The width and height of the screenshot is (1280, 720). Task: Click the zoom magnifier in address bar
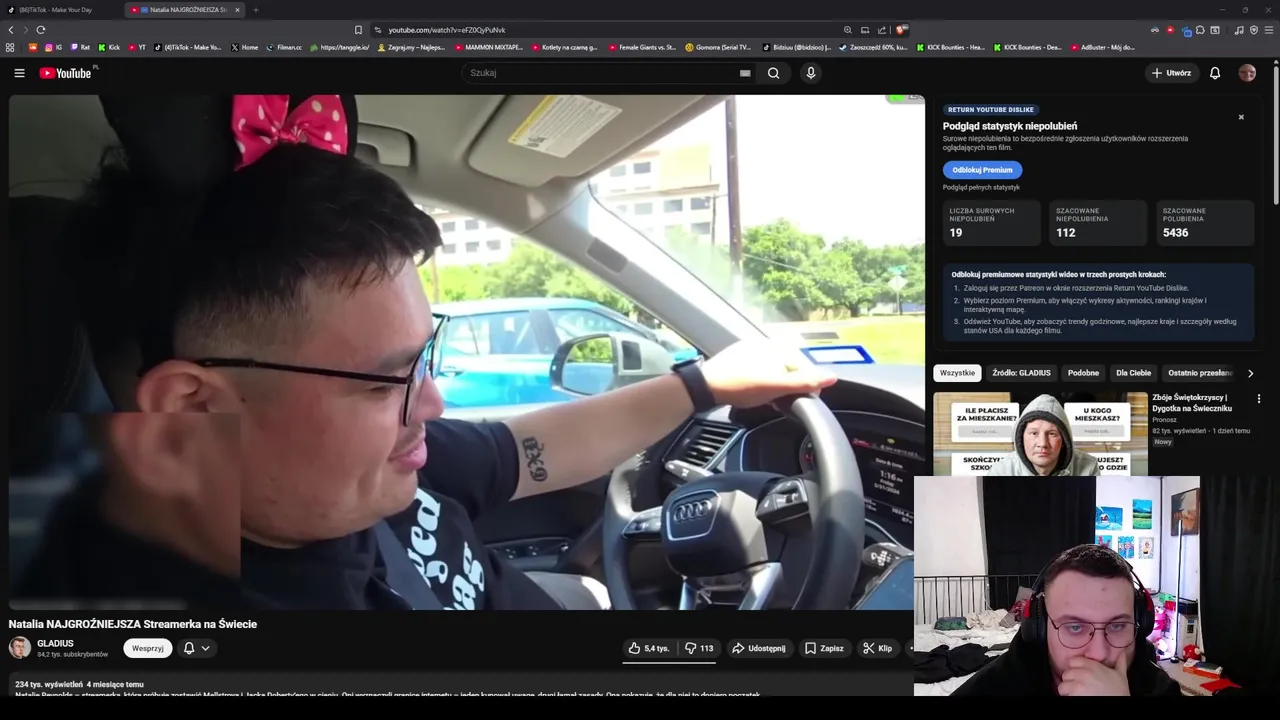click(x=848, y=30)
